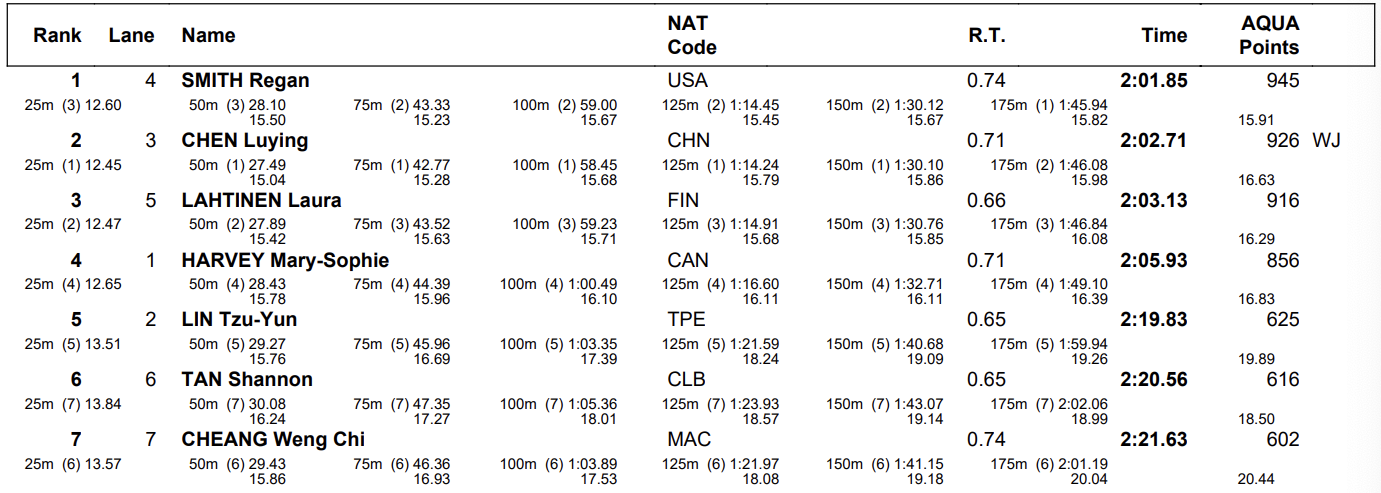The width and height of the screenshot is (1381, 493).
Task: Click swimmer name LAHTINEN Laura
Action: click(x=261, y=201)
